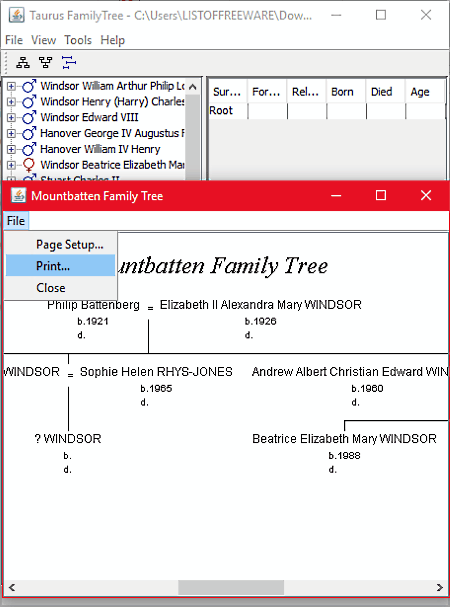Click Beatrice Elizabeth Mary WINDSOR in chart
The width and height of the screenshot is (450, 607).
[344, 439]
